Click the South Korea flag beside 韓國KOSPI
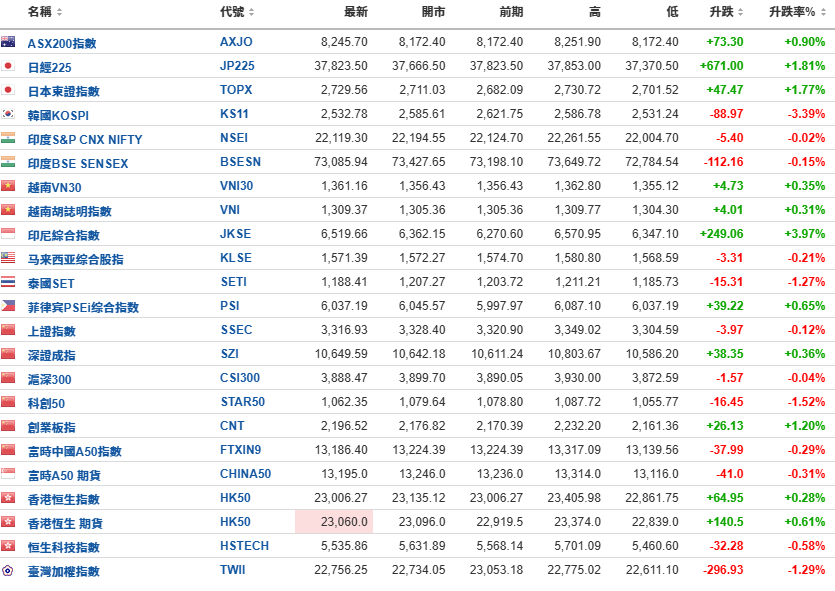This screenshot has width=835, height=591. click(x=7, y=113)
